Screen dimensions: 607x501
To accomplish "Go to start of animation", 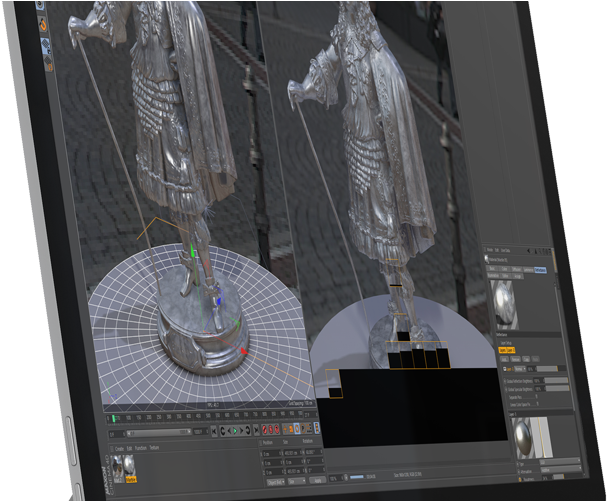I will coord(214,431).
